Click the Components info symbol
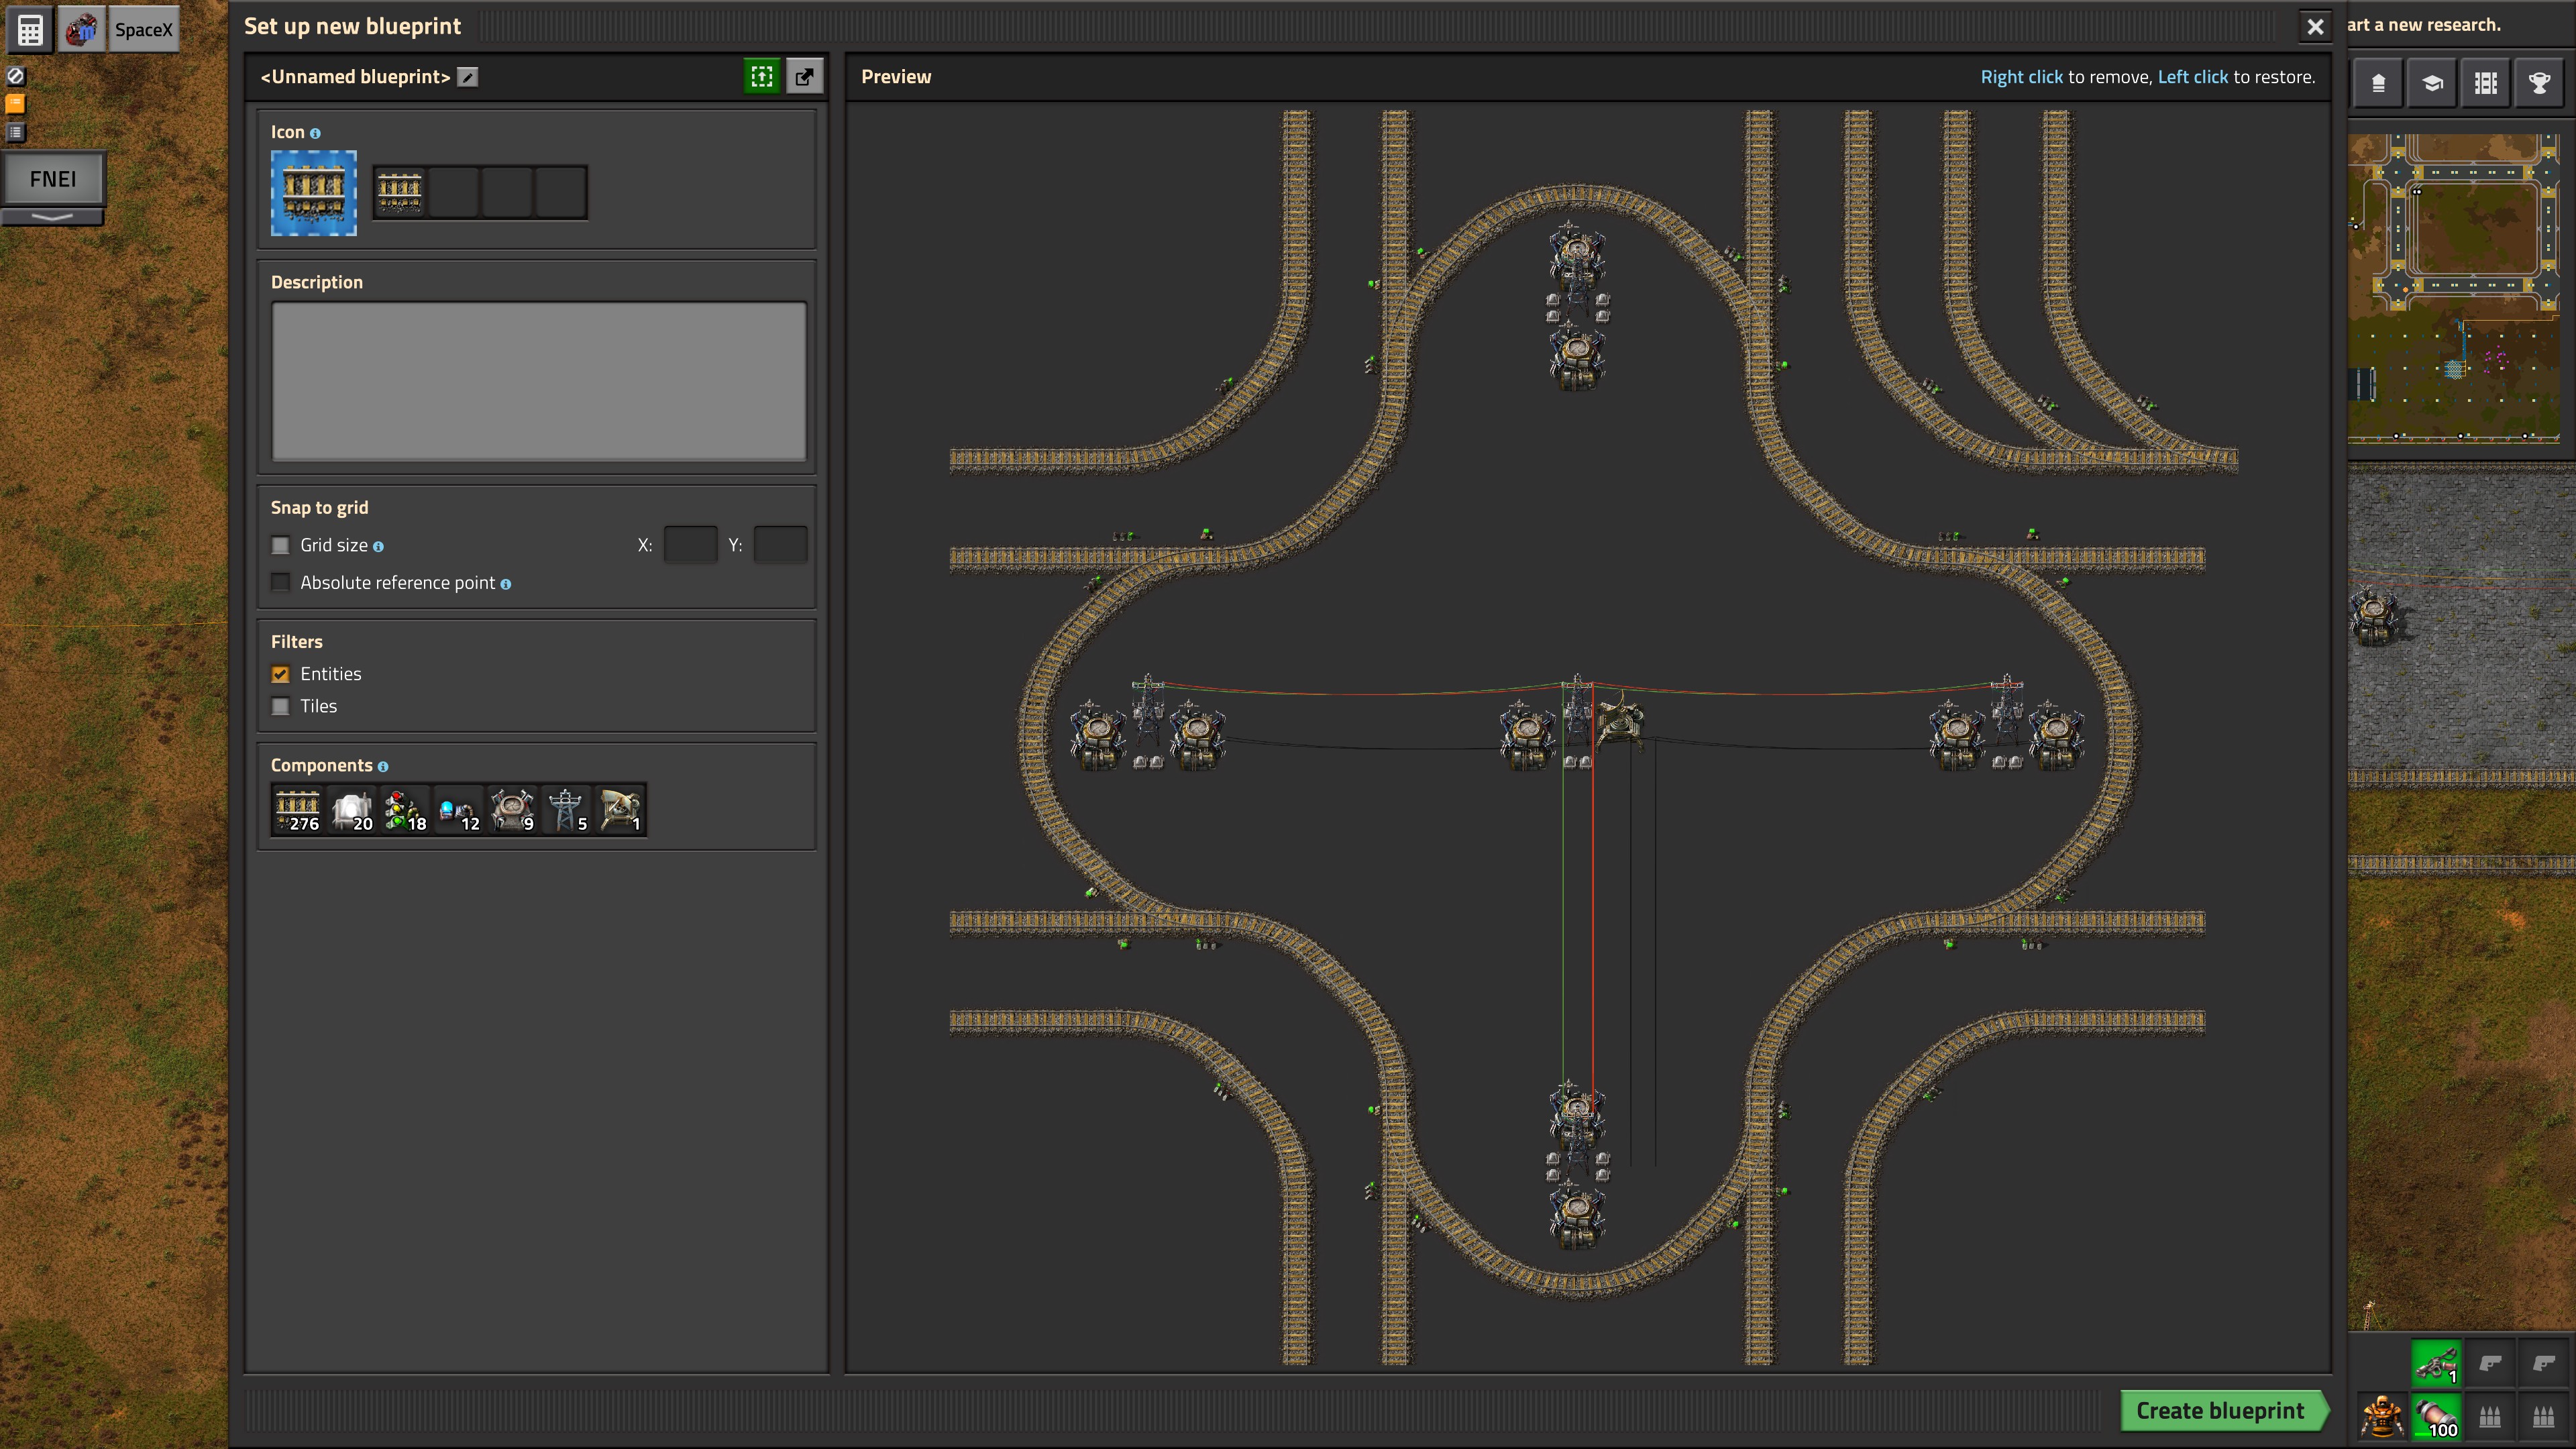The image size is (2576, 1449). click(383, 766)
